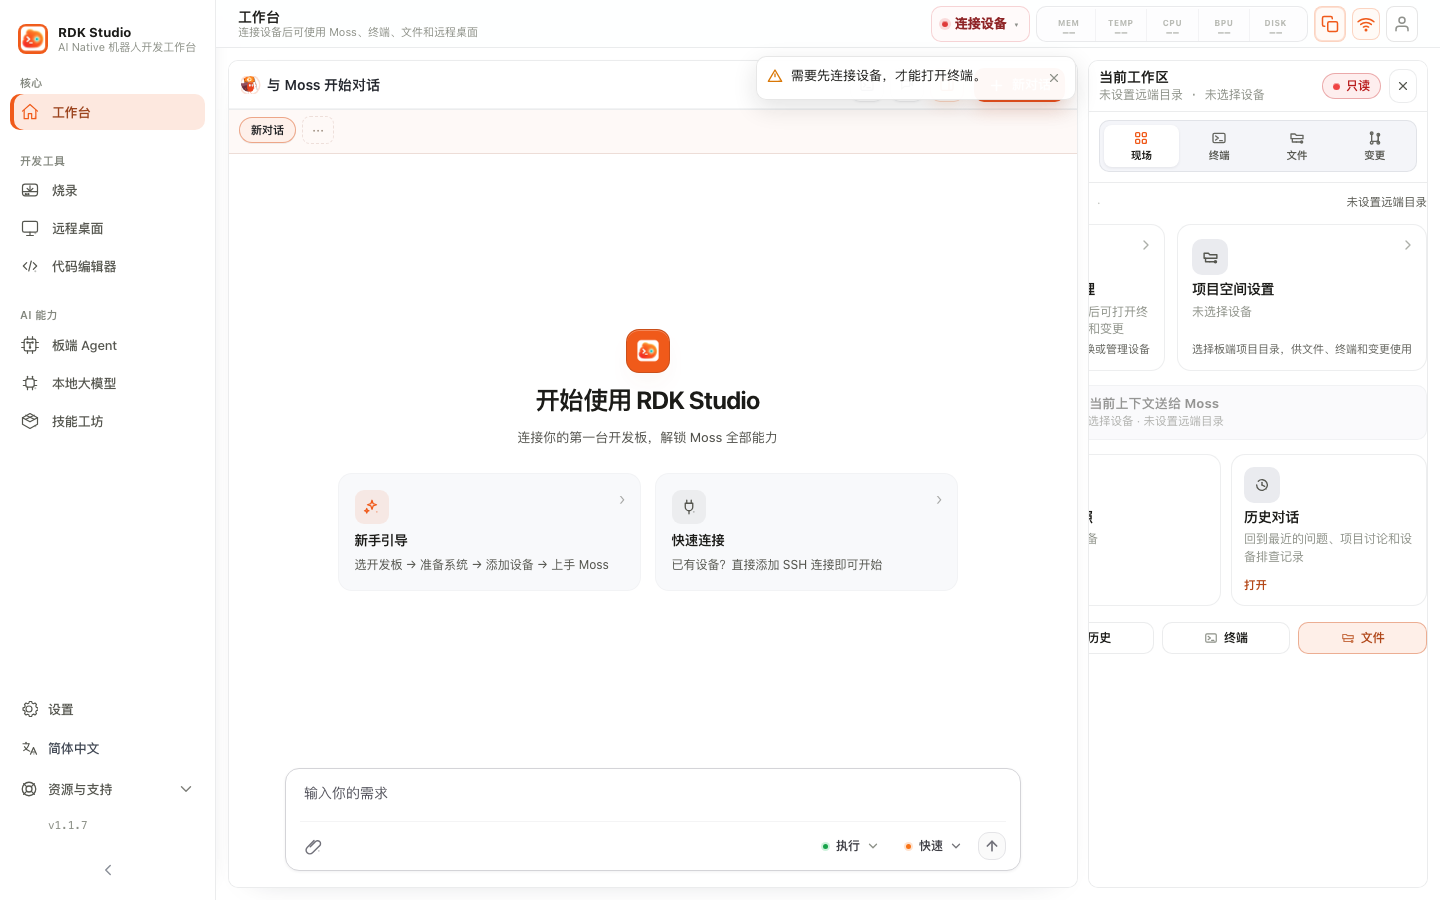The image size is (1440, 900).
Task: Click the RDK Studio logo icon
Action: click(33, 39)
